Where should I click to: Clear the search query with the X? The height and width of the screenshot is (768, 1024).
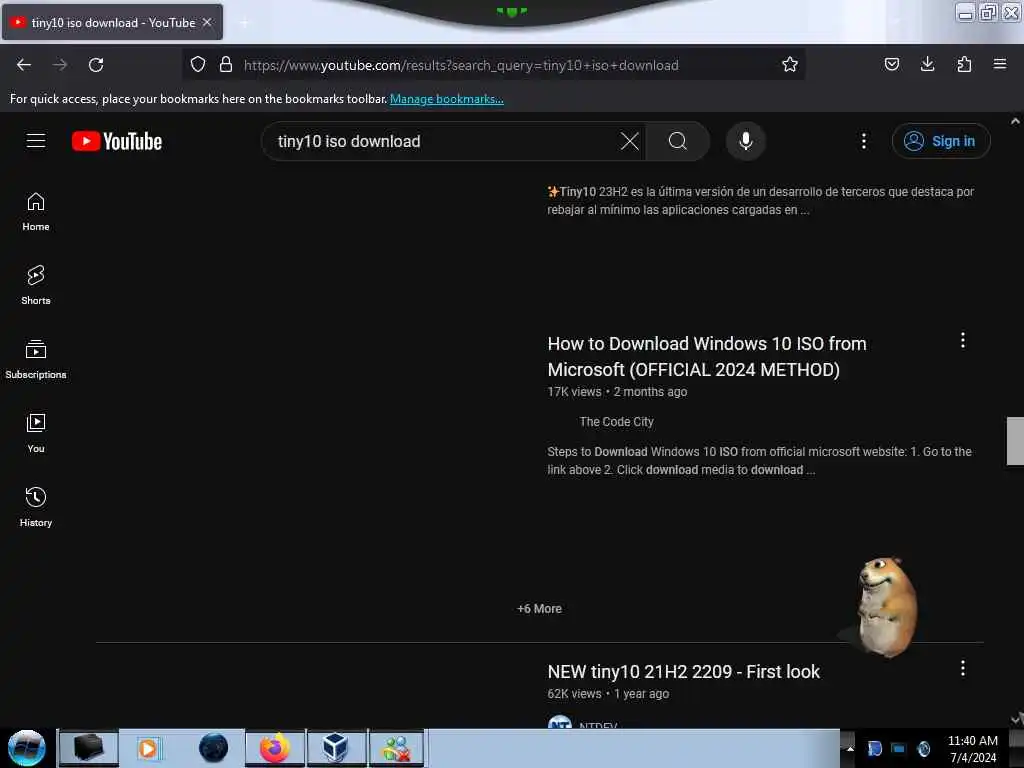[x=630, y=141]
